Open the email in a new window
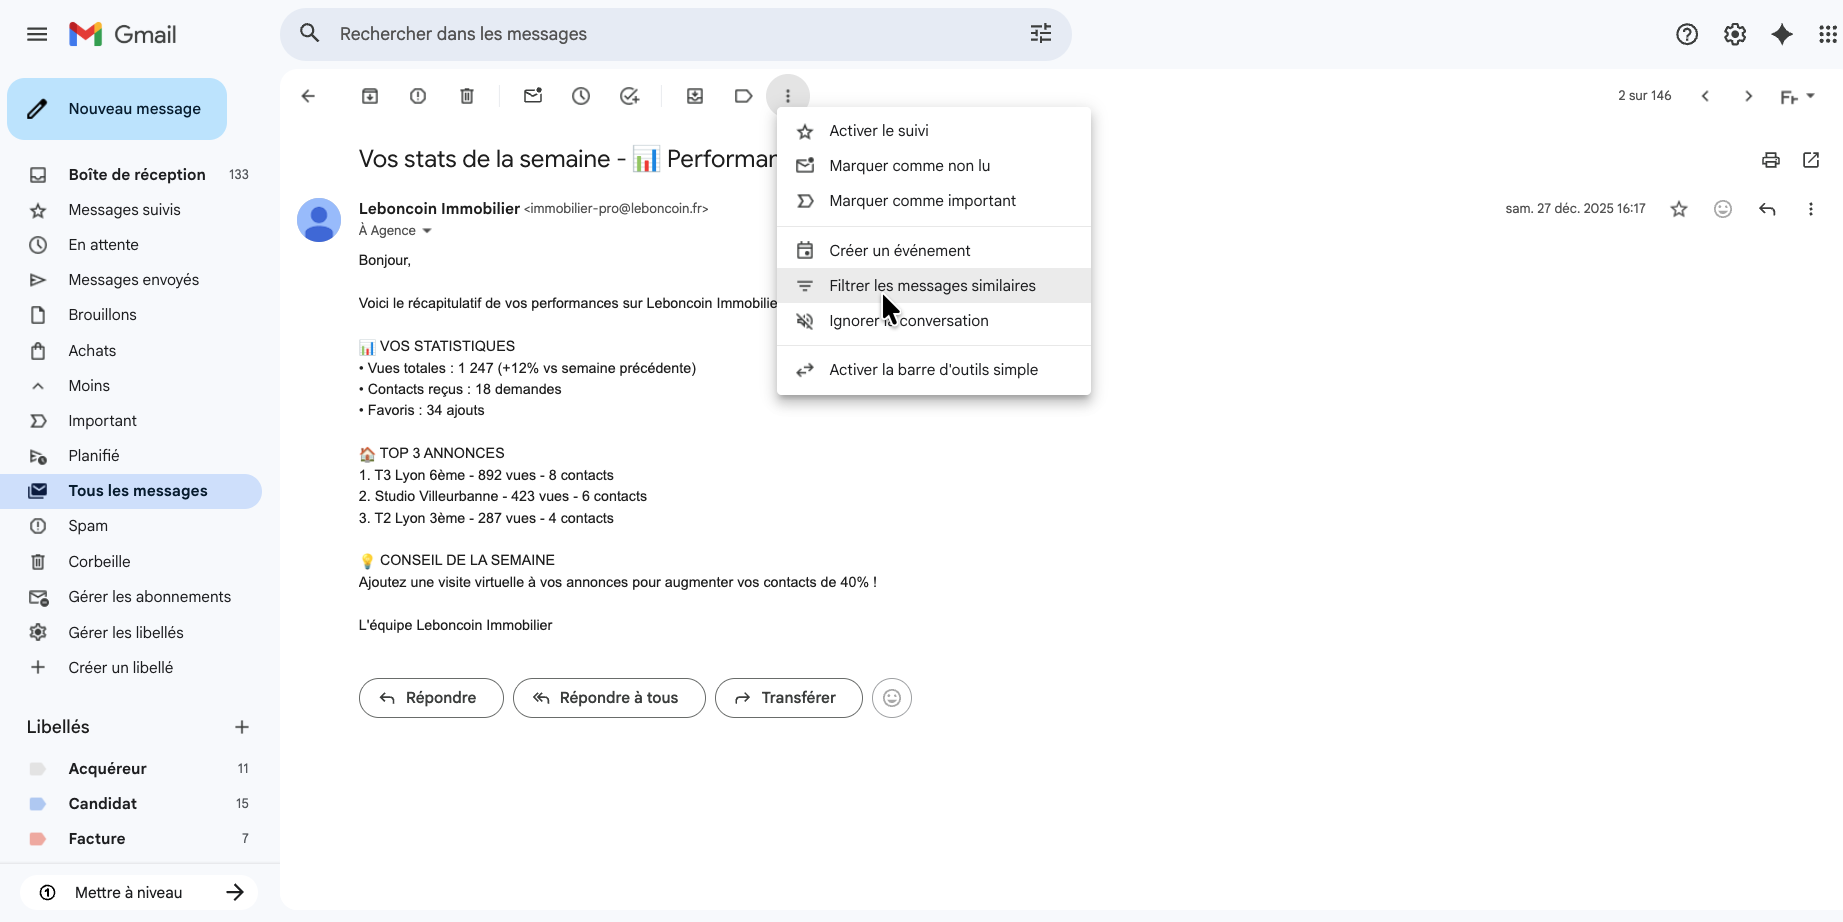Viewport: 1843px width, 922px height. pyautogui.click(x=1810, y=160)
